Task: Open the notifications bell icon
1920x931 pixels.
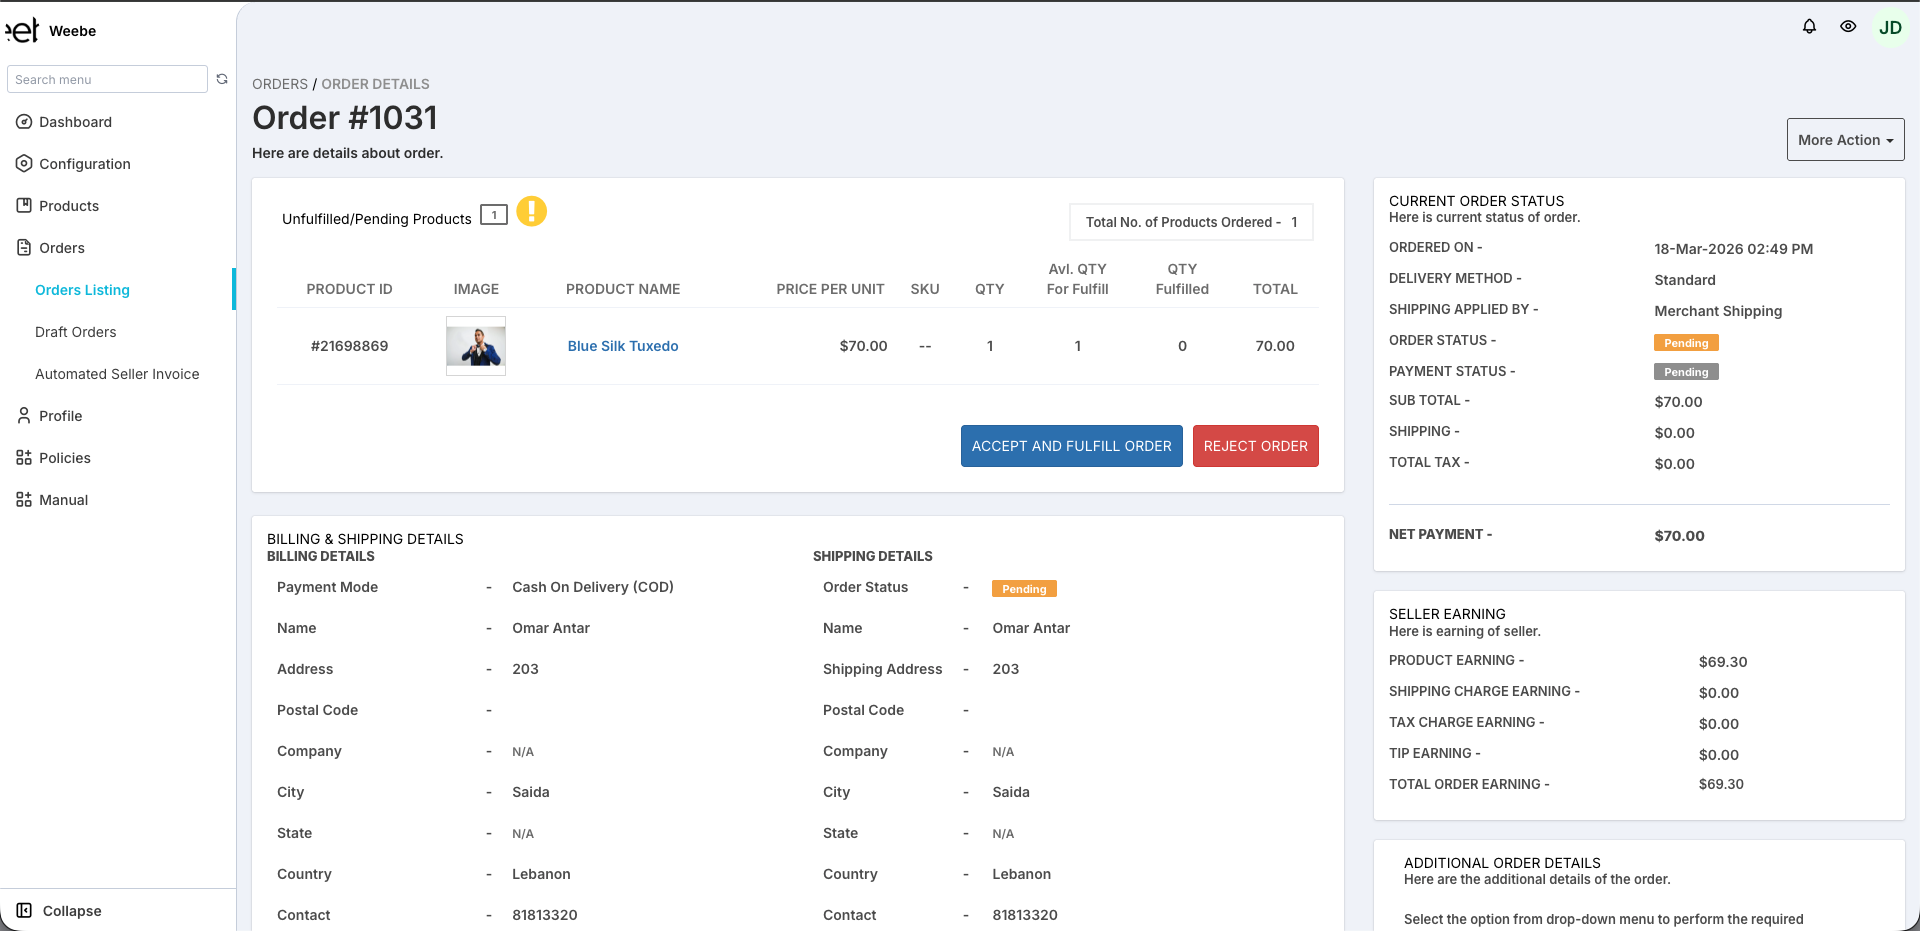Action: point(1809,26)
